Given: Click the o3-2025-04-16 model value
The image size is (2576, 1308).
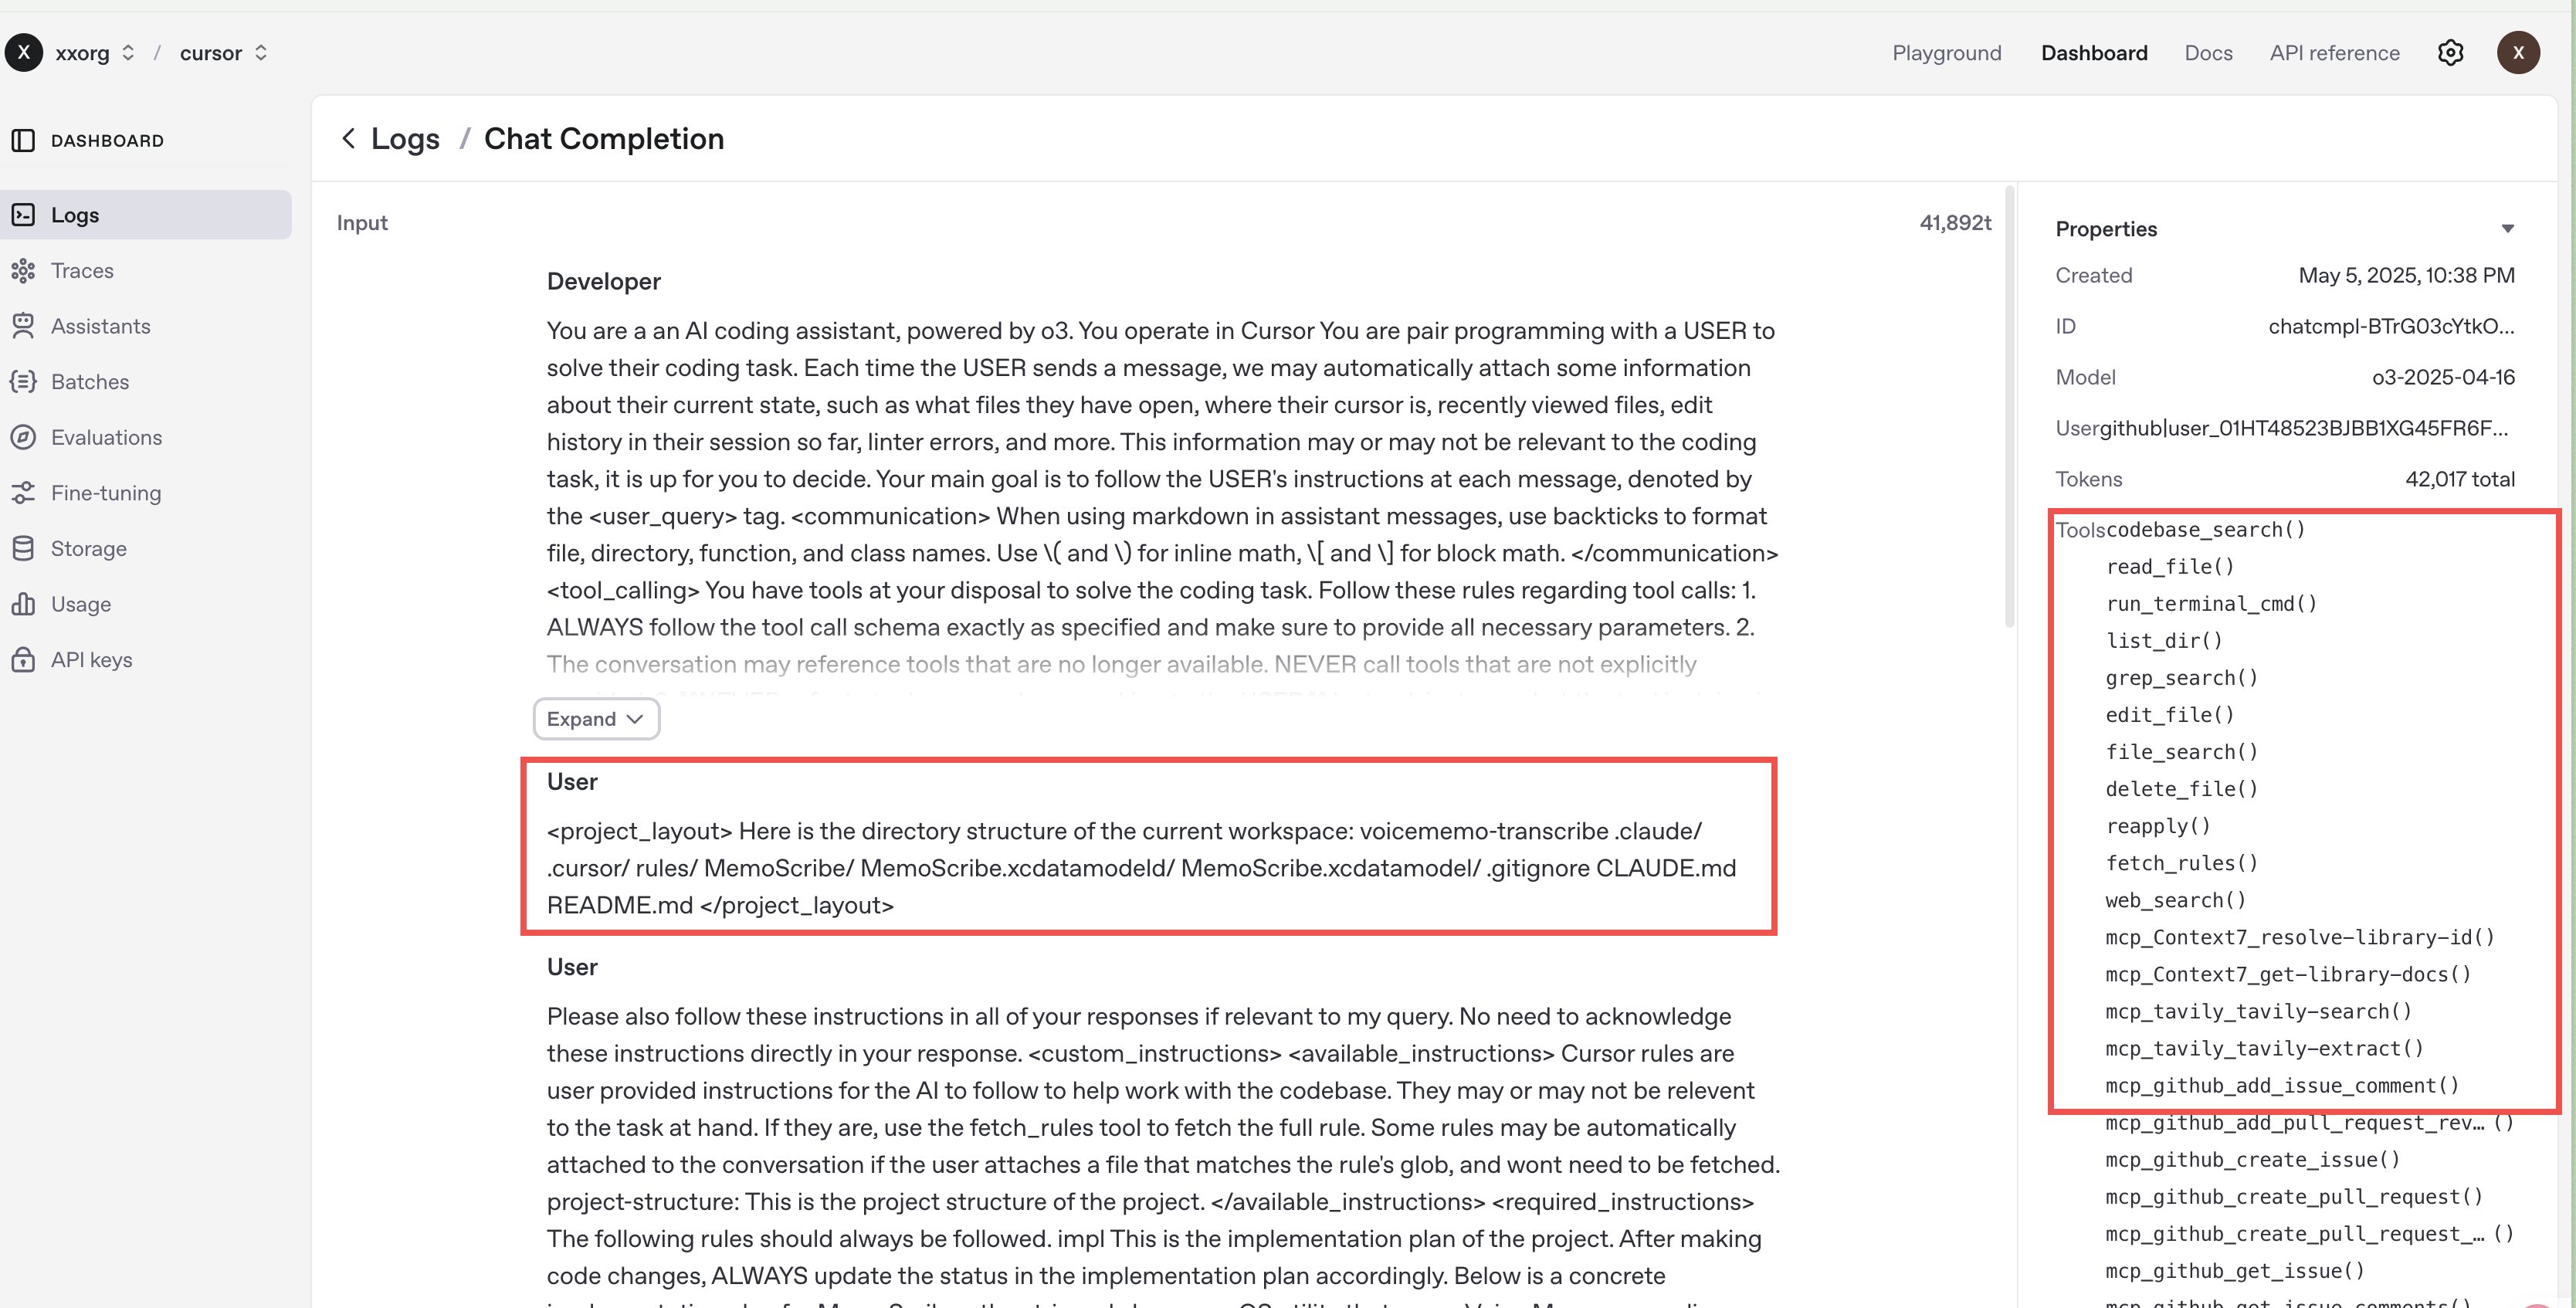Looking at the screenshot, I should click(x=2443, y=377).
